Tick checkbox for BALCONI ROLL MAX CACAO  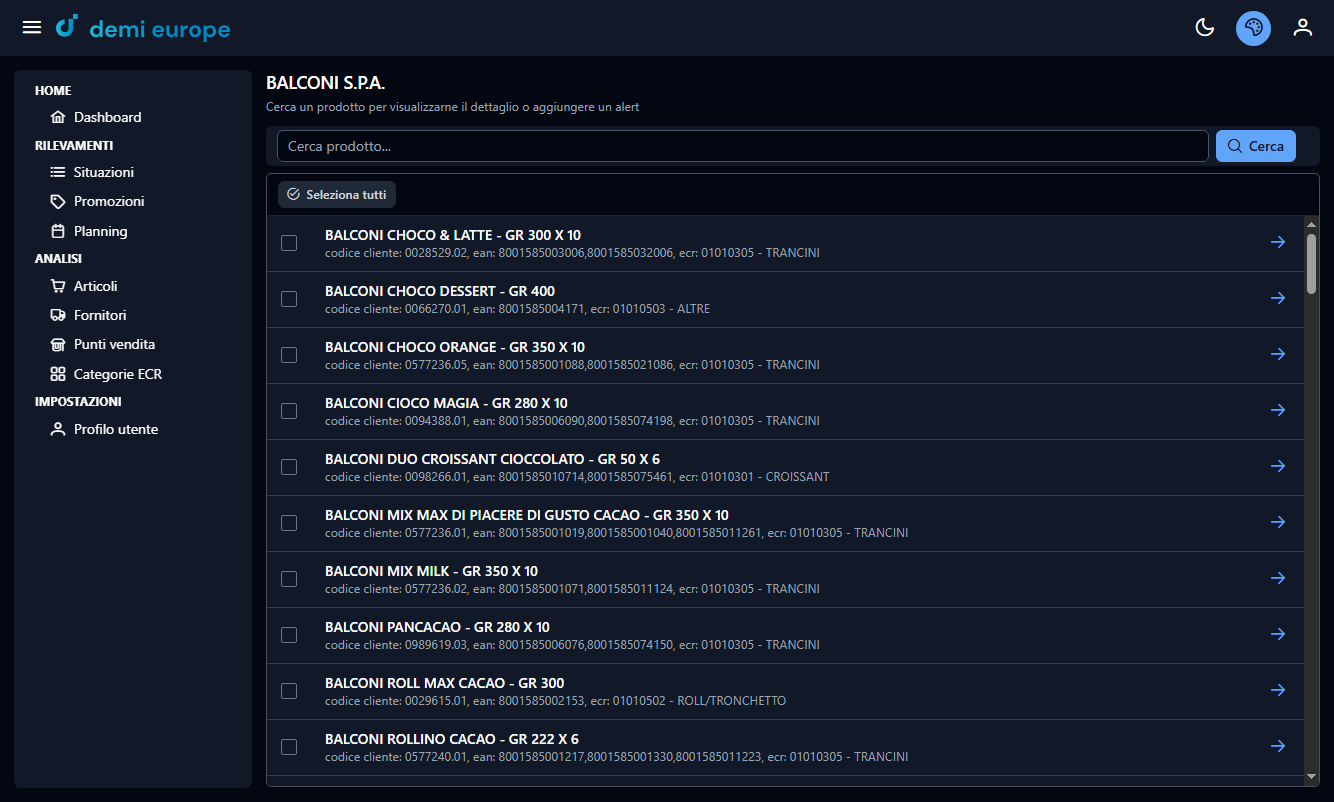pyautogui.click(x=289, y=691)
